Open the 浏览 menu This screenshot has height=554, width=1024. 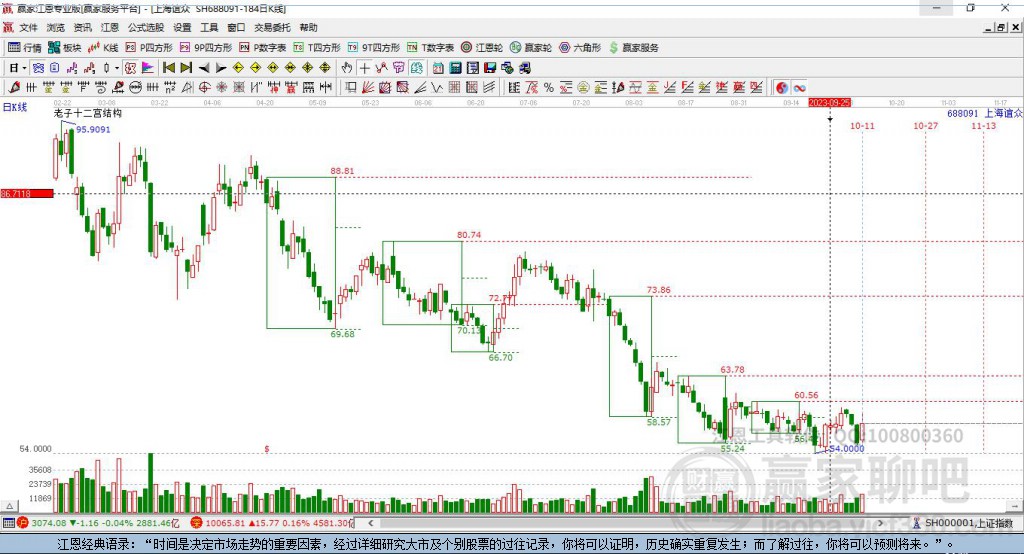(56, 27)
